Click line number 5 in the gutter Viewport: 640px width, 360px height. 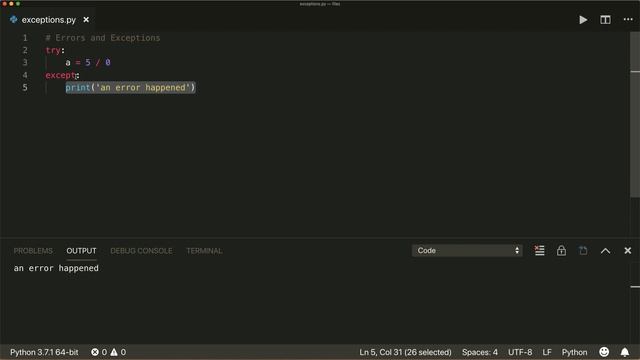point(25,87)
